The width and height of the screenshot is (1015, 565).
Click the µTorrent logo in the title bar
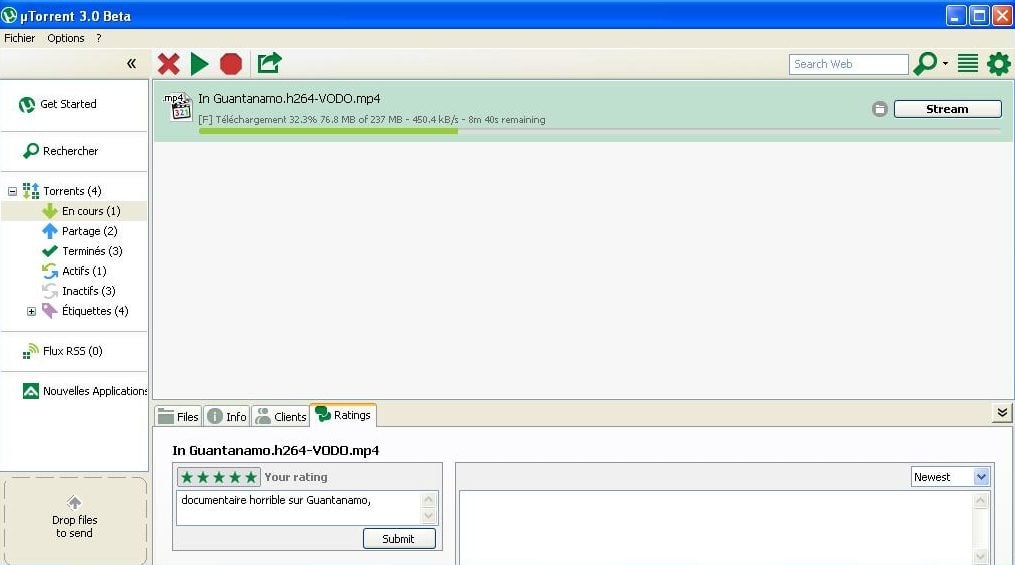pos(9,15)
